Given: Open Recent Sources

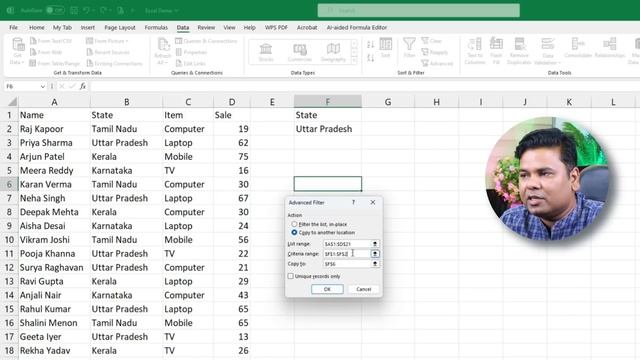Looking at the screenshot, I should point(108,52).
